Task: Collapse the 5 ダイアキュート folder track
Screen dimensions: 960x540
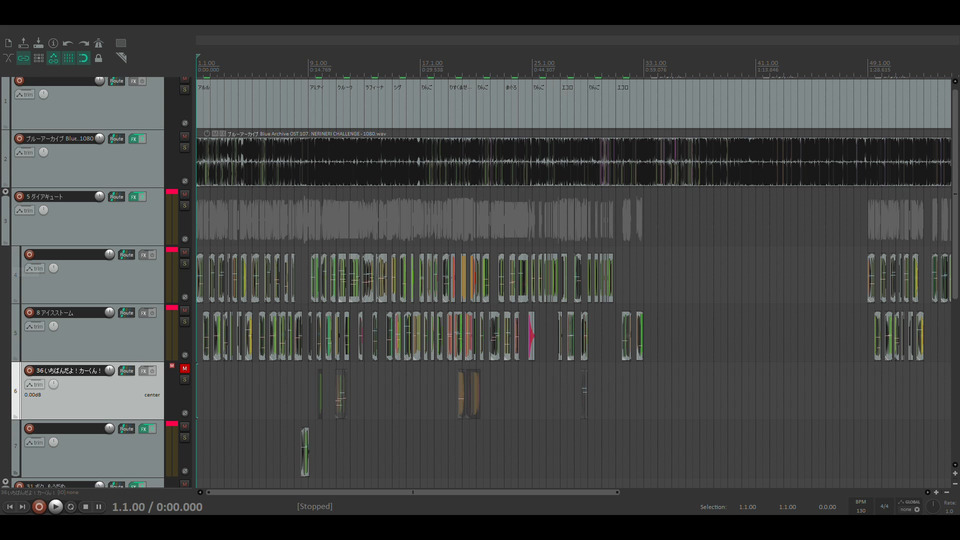Action: (x=6, y=192)
